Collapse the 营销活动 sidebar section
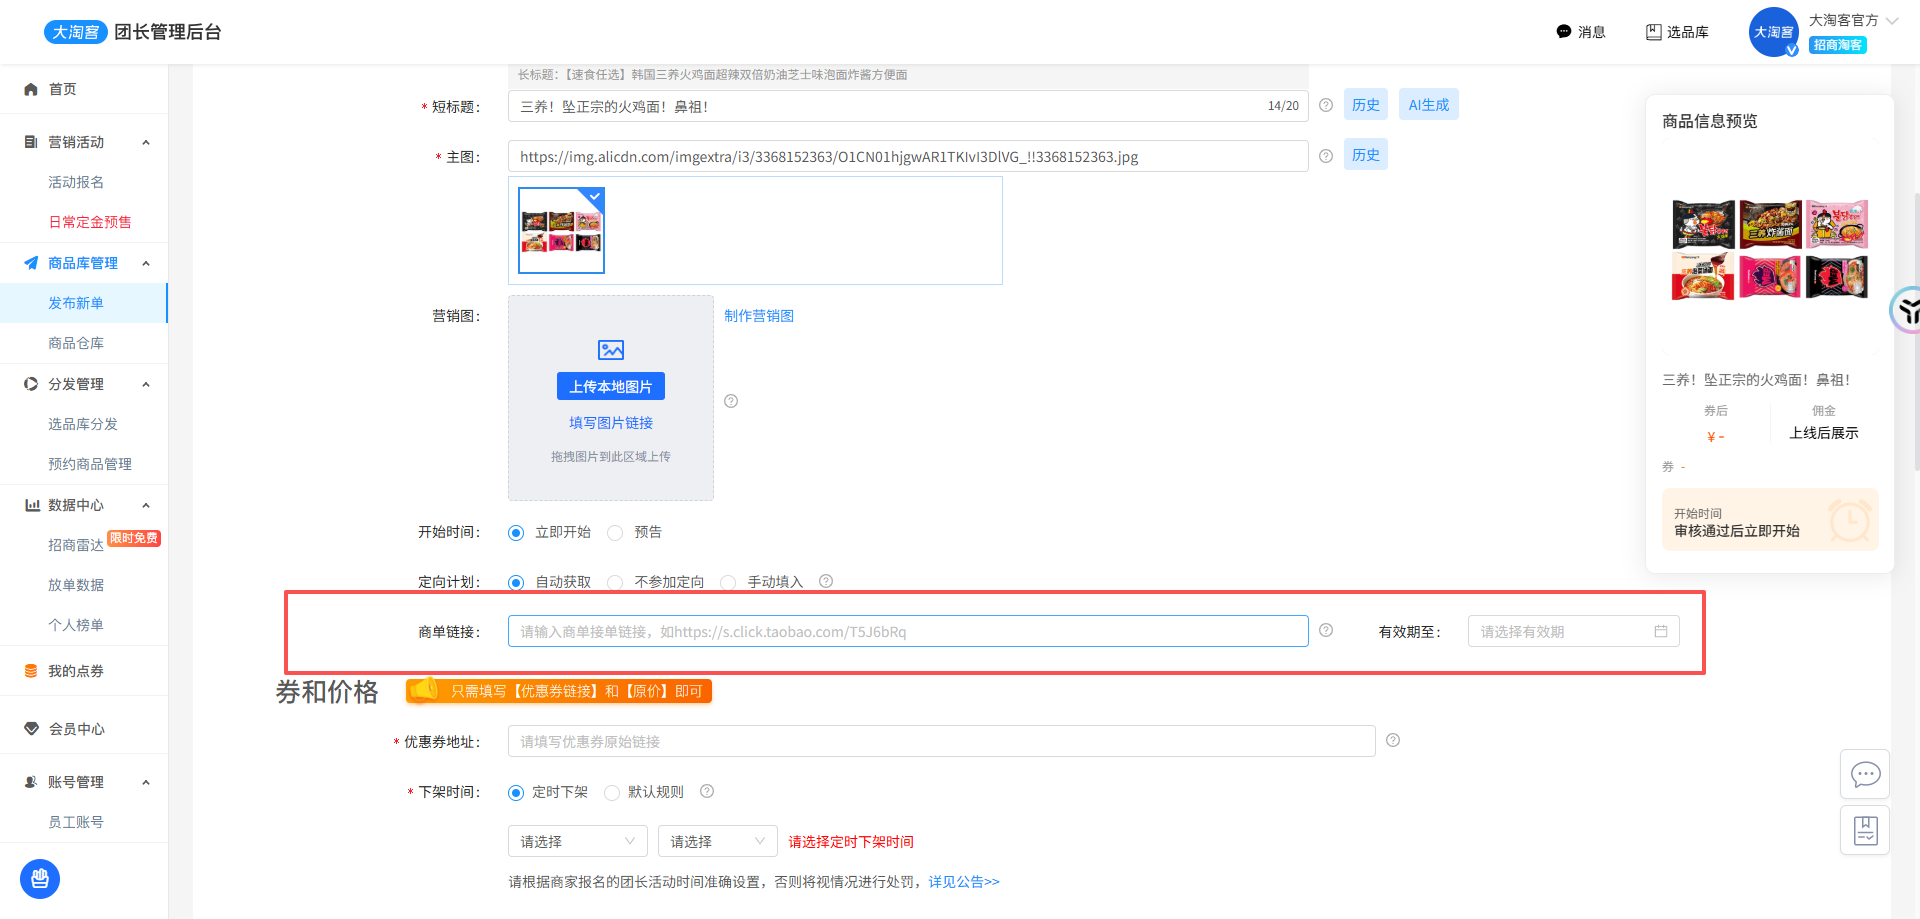 (146, 142)
